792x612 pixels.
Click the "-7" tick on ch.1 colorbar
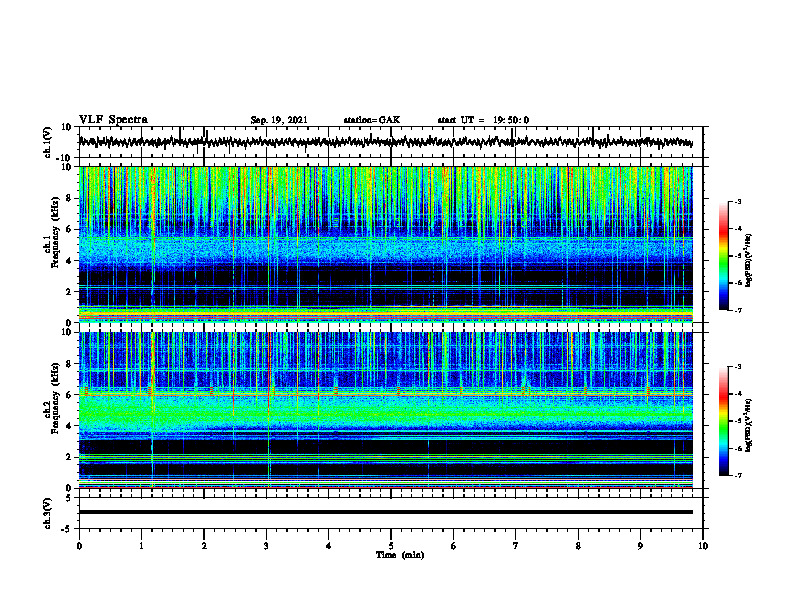click(x=738, y=310)
